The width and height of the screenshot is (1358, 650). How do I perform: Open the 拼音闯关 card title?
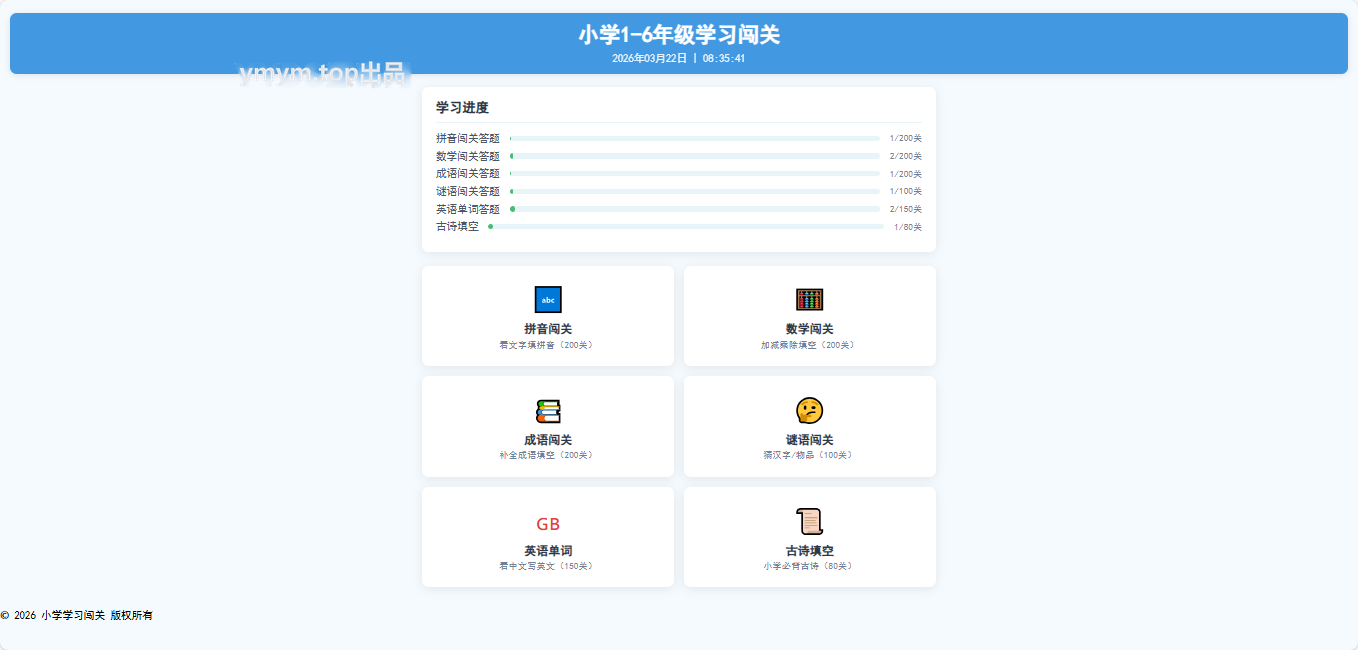[548, 329]
